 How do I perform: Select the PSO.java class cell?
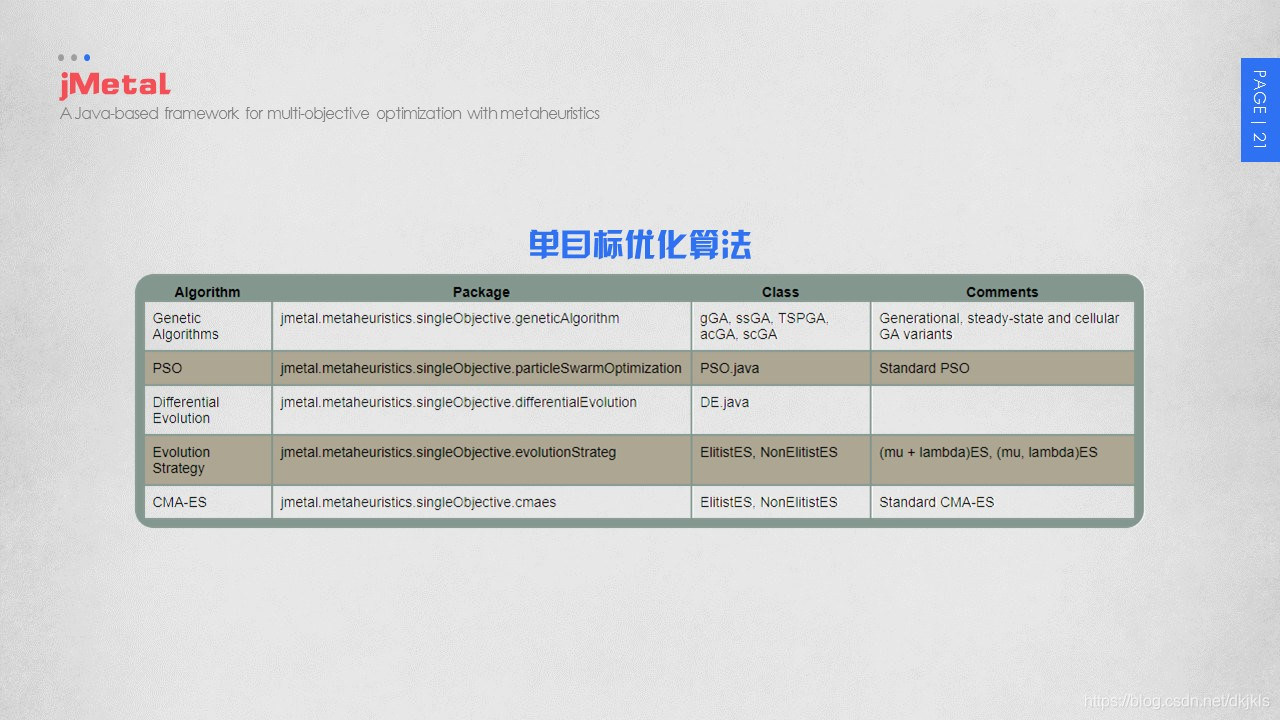(780, 368)
